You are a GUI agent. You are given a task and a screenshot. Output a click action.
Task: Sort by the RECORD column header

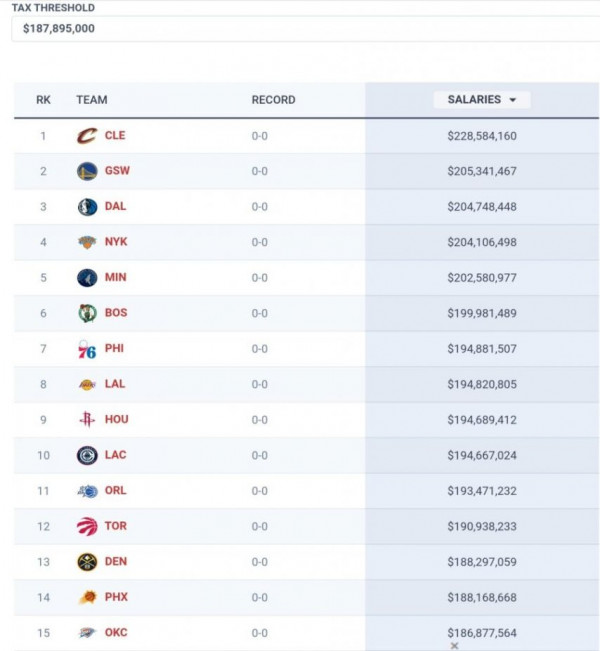click(273, 100)
